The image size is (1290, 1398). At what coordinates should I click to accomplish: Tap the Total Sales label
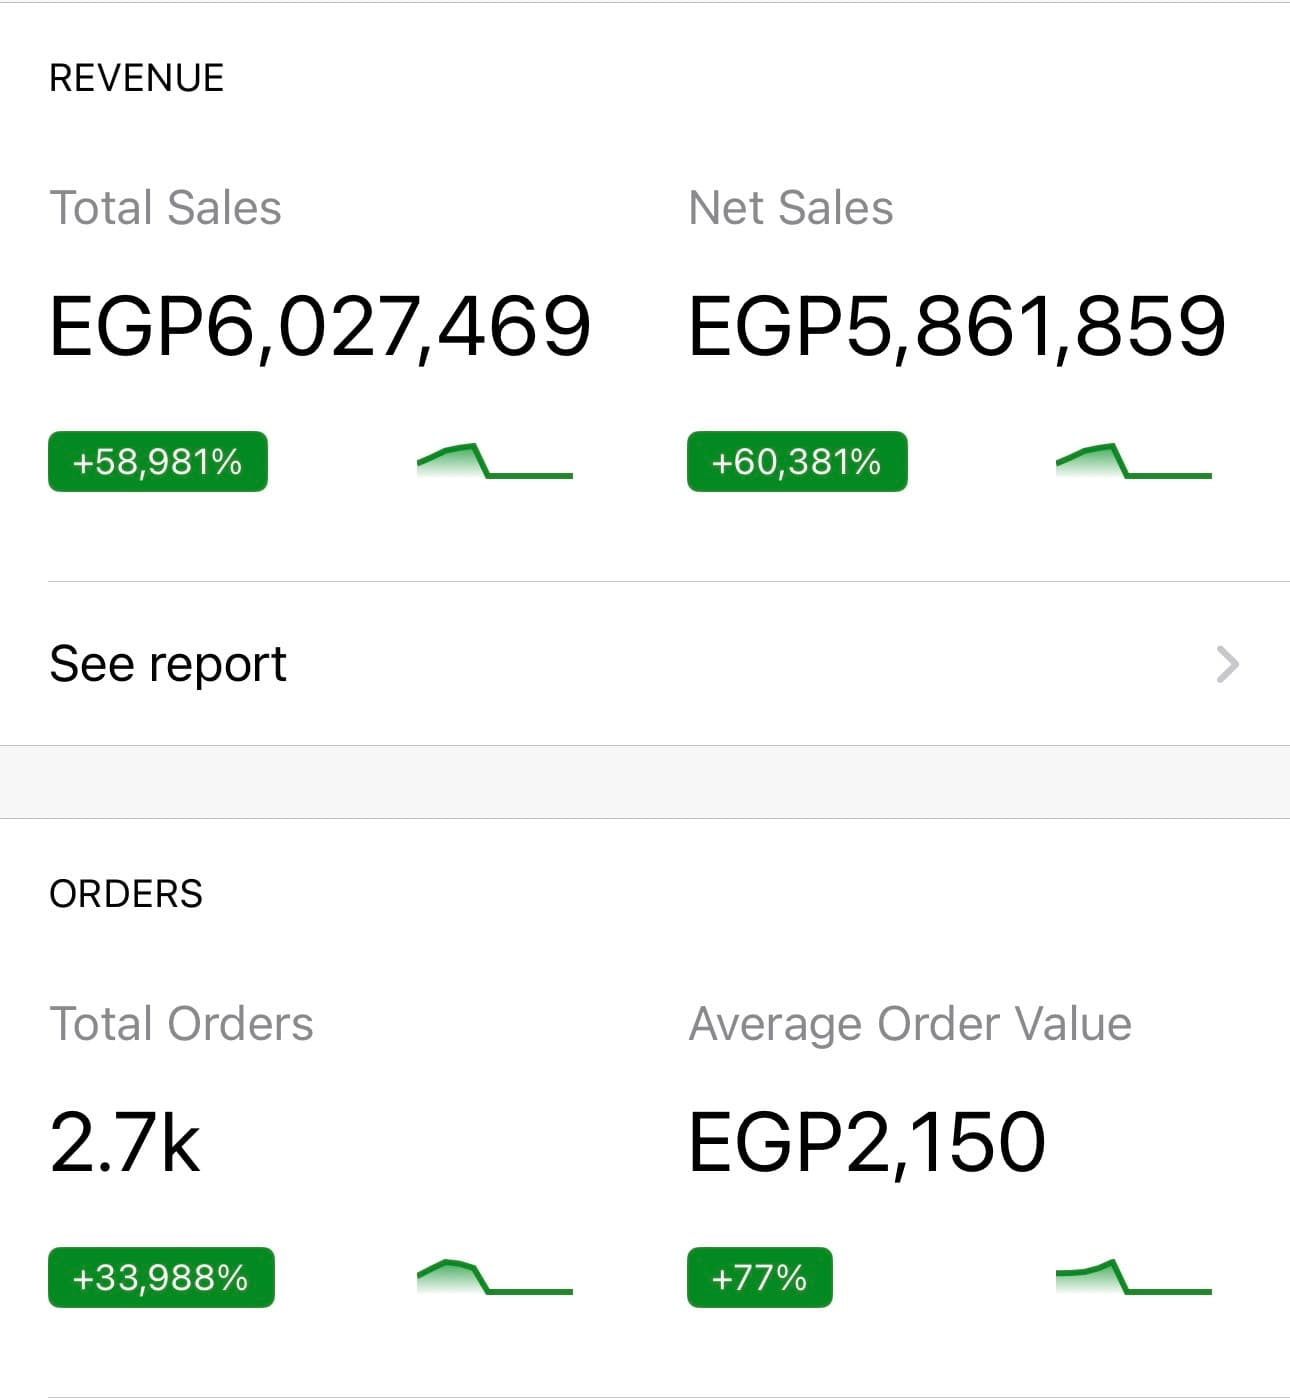(166, 208)
